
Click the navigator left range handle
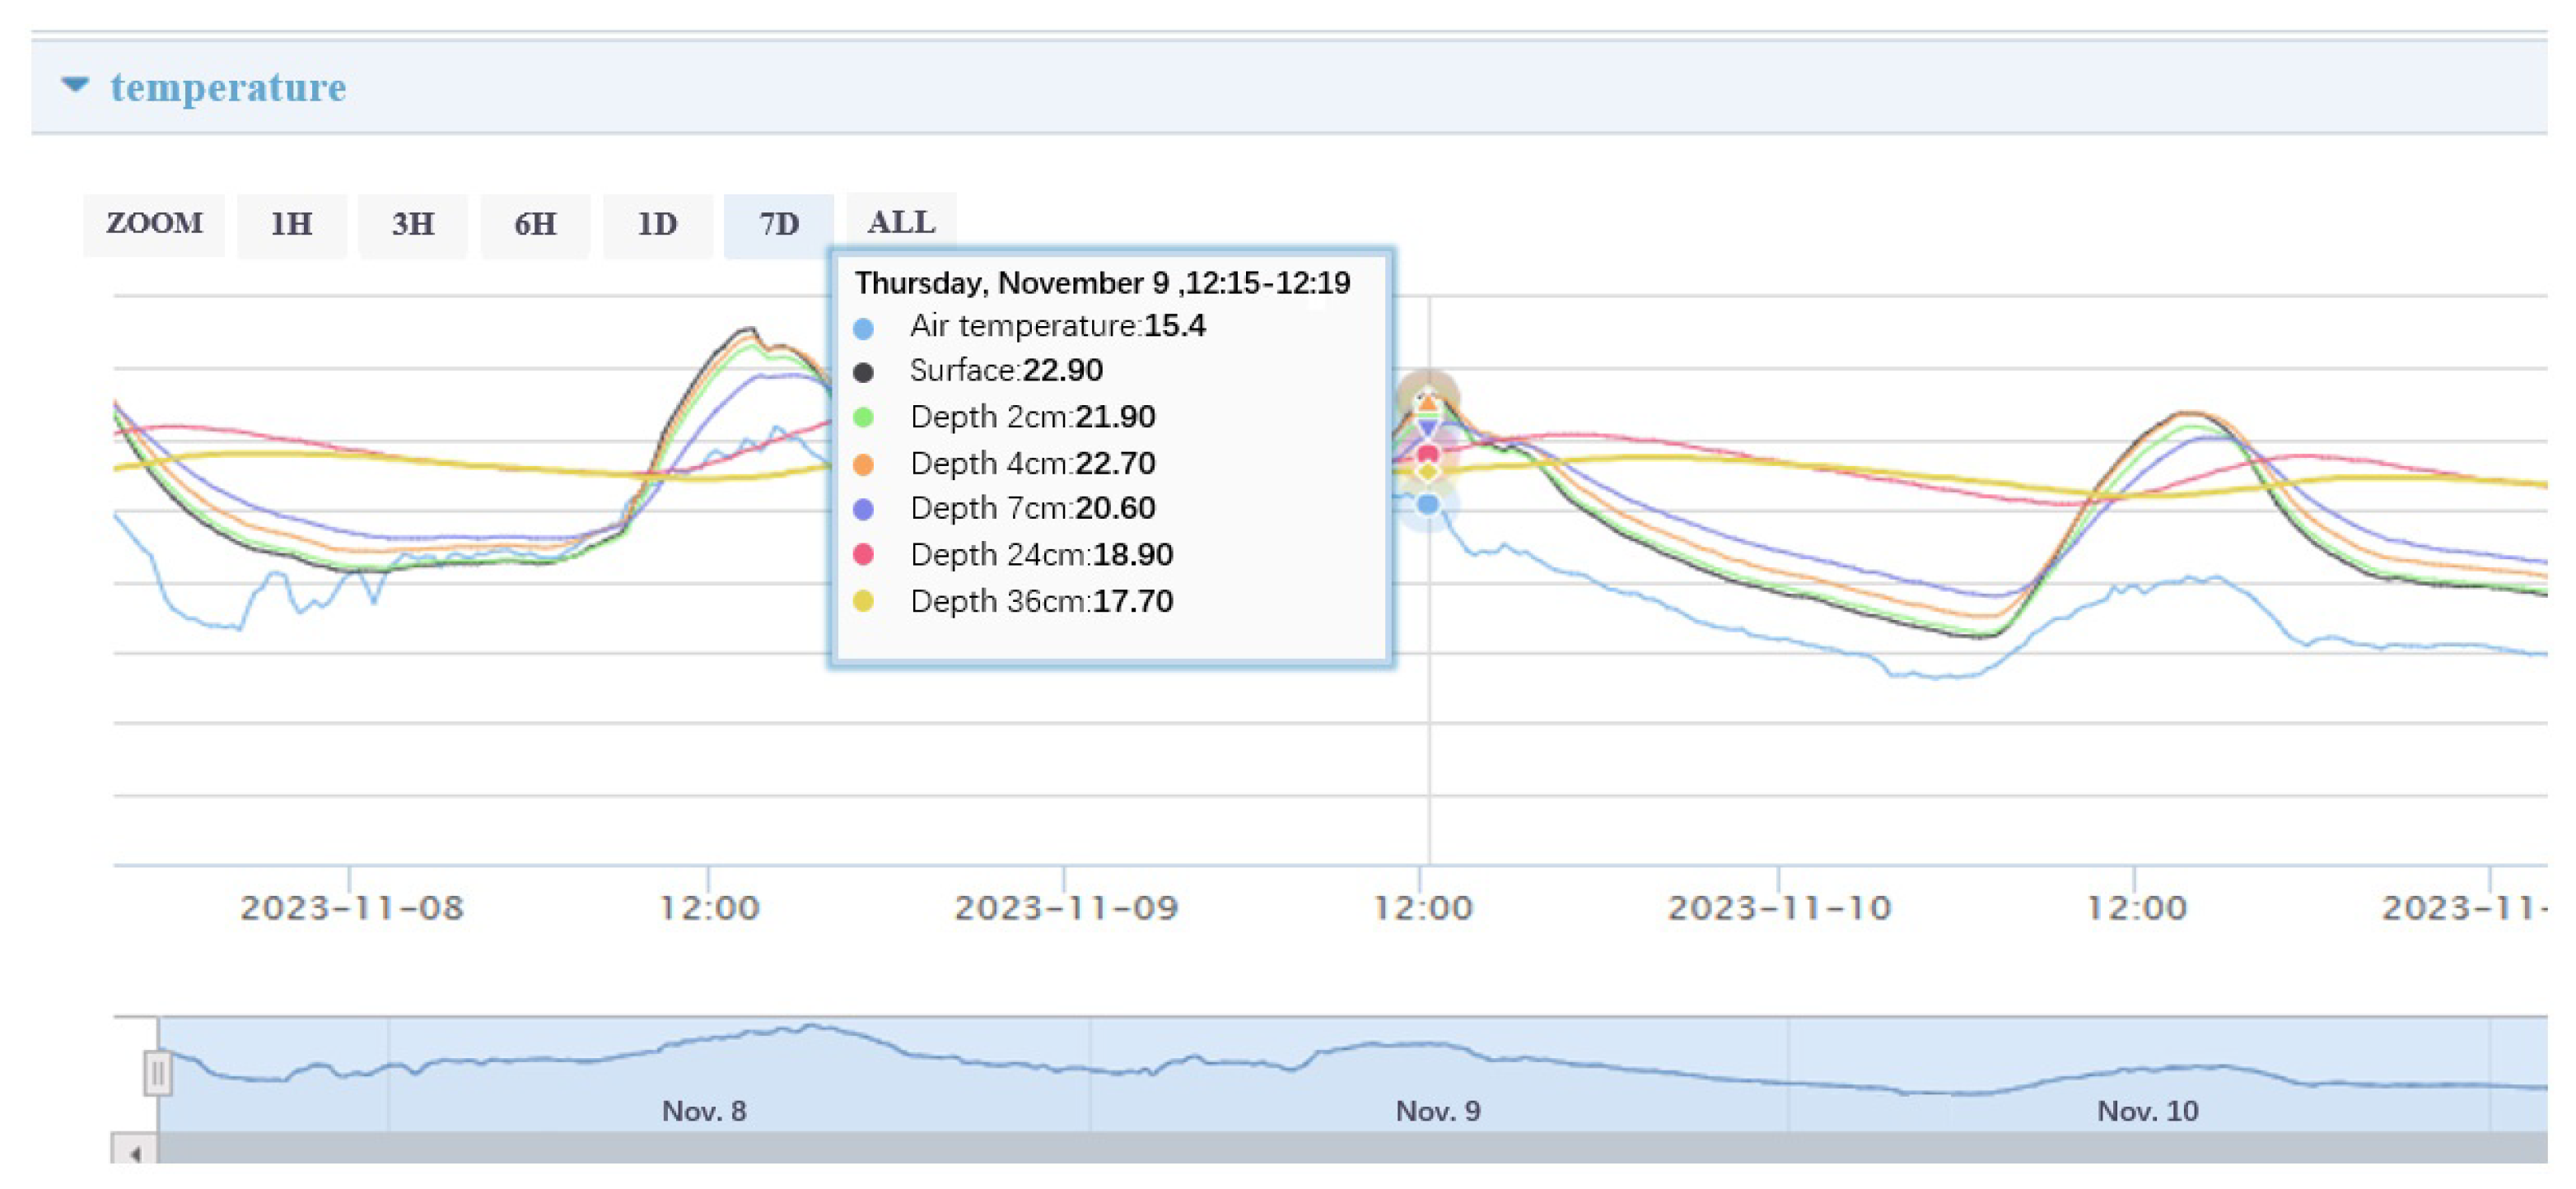tap(157, 1073)
